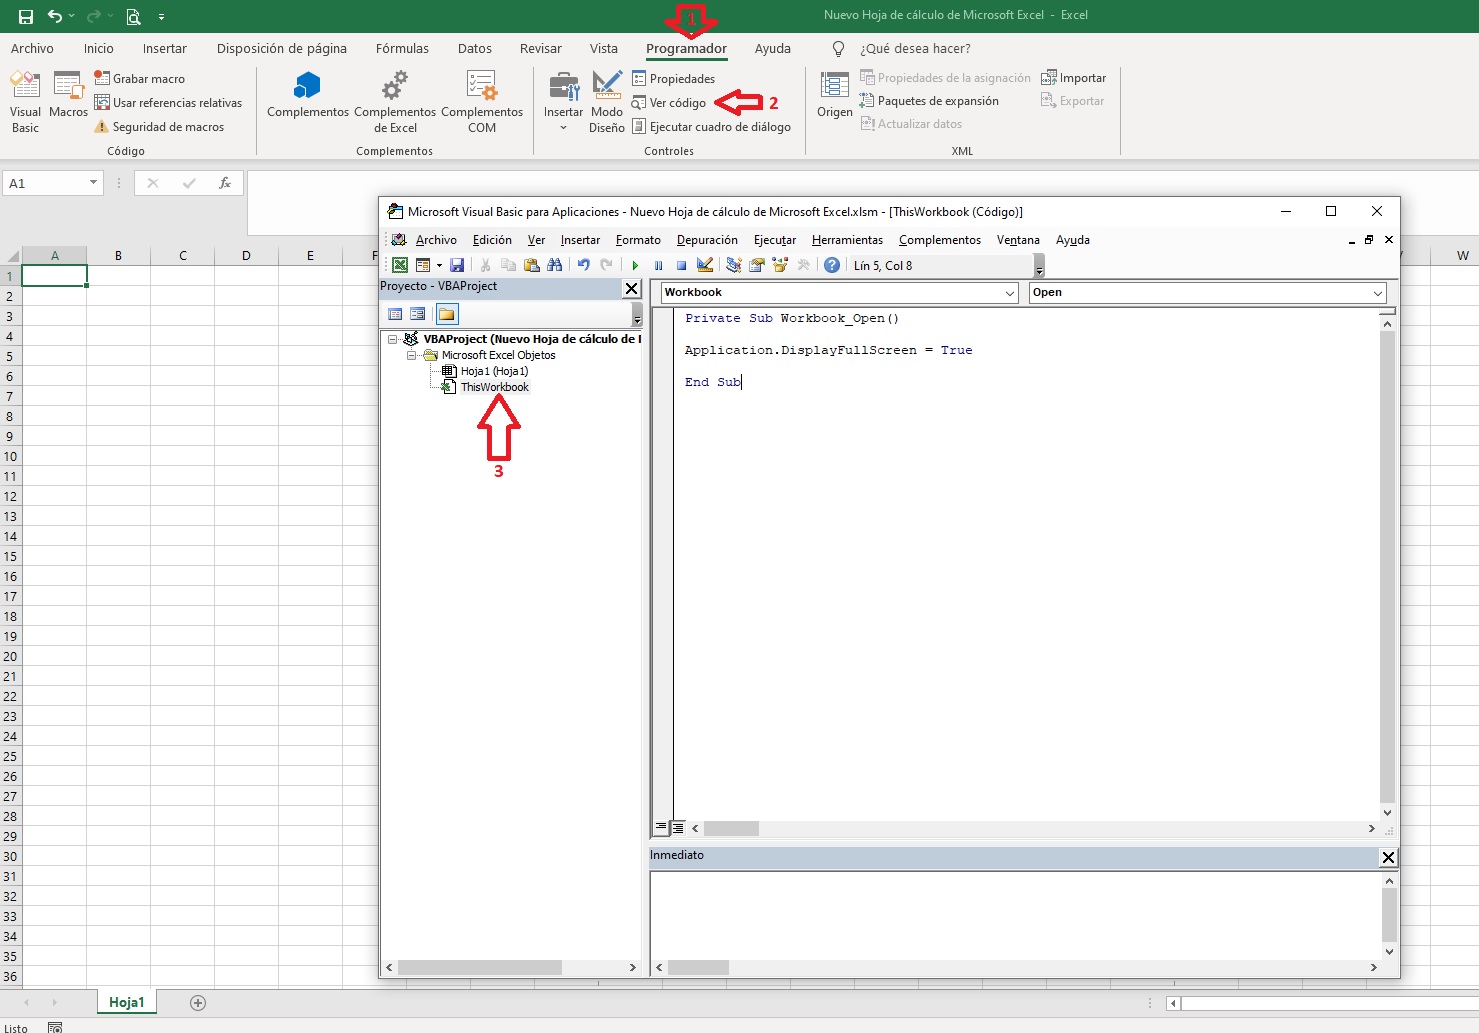Toggle folder view in Project Explorer
This screenshot has width=1479, height=1033.
tap(447, 313)
